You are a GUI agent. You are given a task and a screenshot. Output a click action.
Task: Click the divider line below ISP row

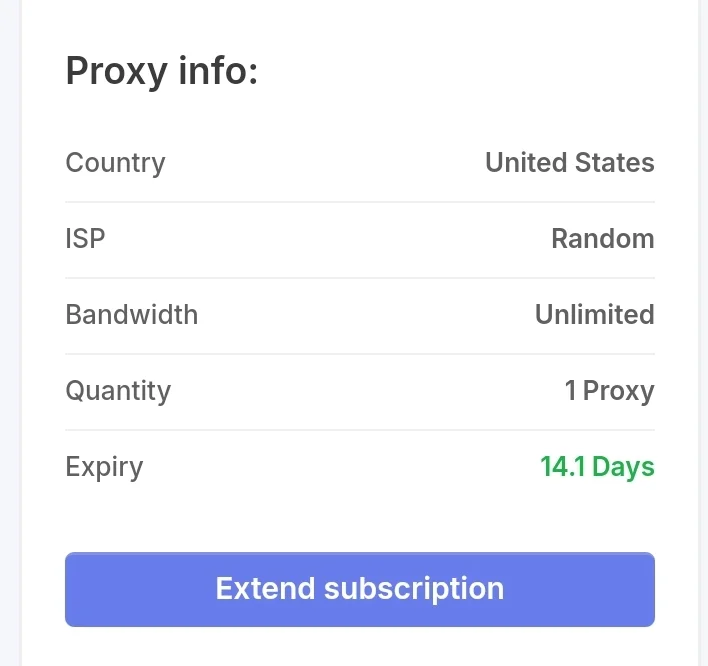(x=360, y=278)
